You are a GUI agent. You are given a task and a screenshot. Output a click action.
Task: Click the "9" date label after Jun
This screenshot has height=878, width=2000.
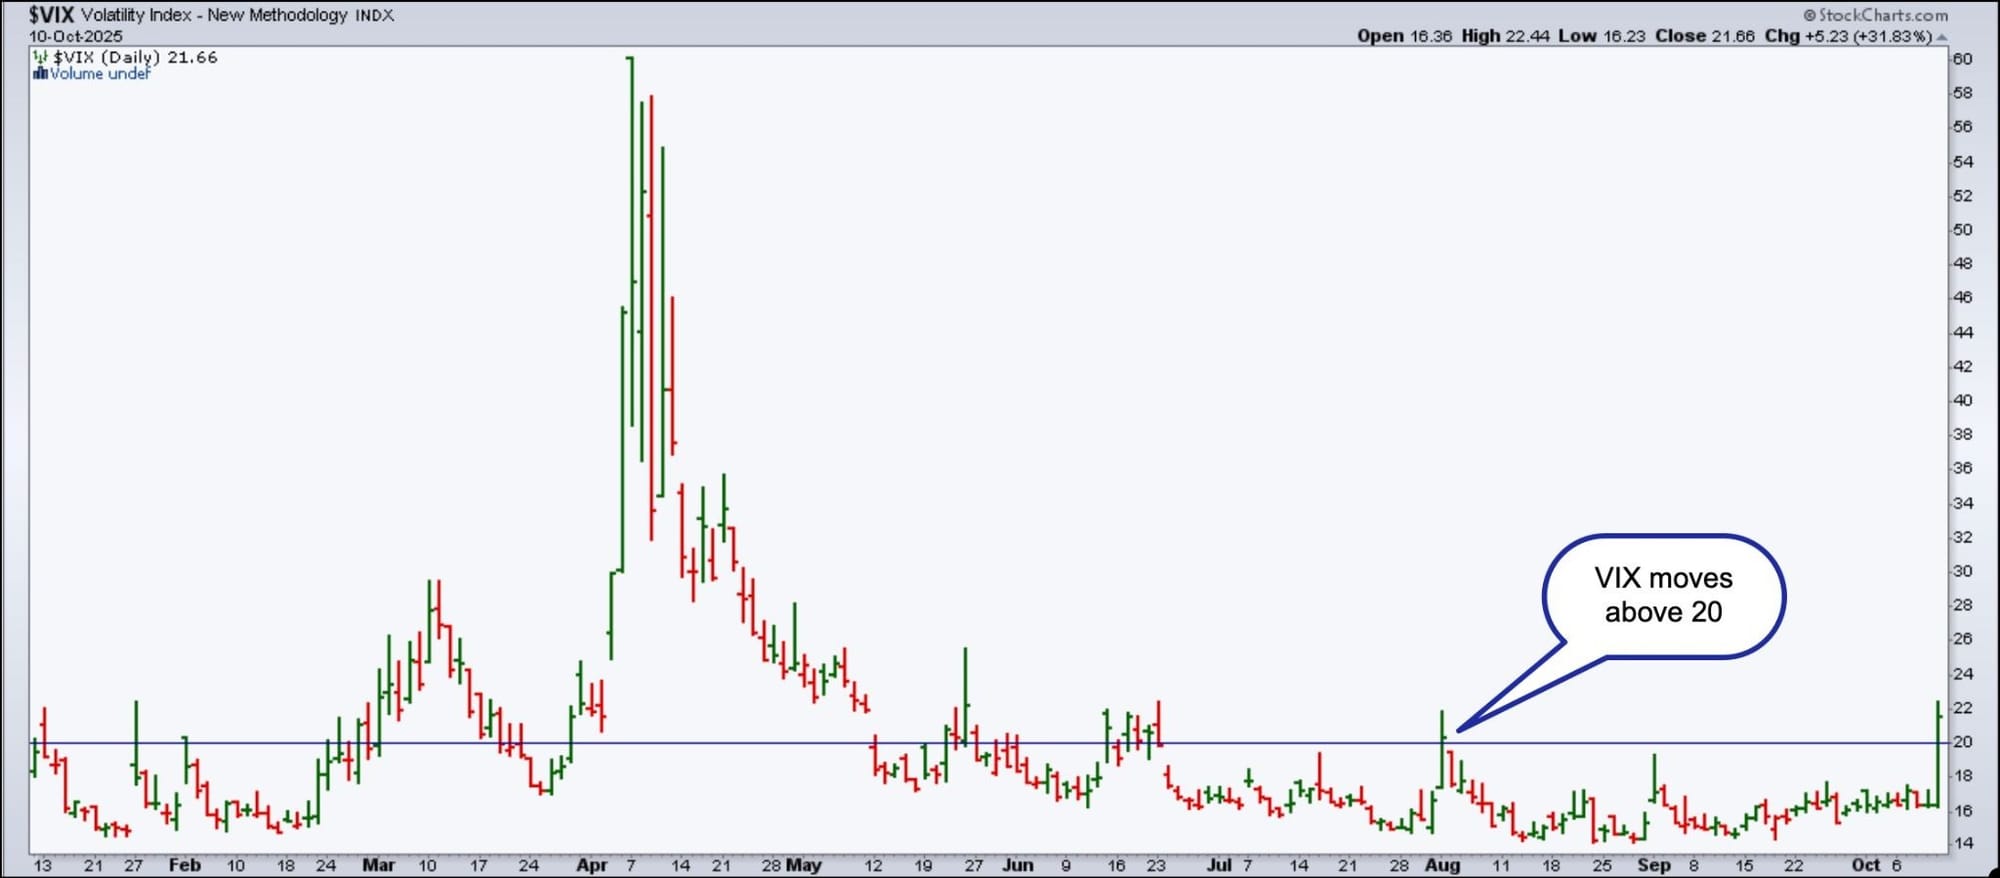point(1066,866)
